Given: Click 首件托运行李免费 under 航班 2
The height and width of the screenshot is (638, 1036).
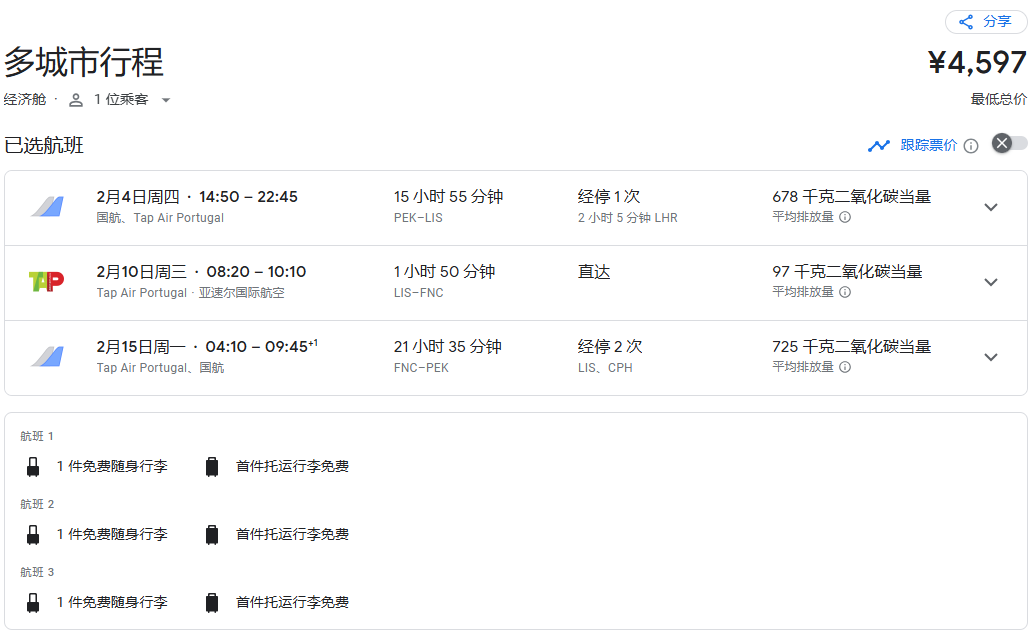Looking at the screenshot, I should click(x=292, y=535).
